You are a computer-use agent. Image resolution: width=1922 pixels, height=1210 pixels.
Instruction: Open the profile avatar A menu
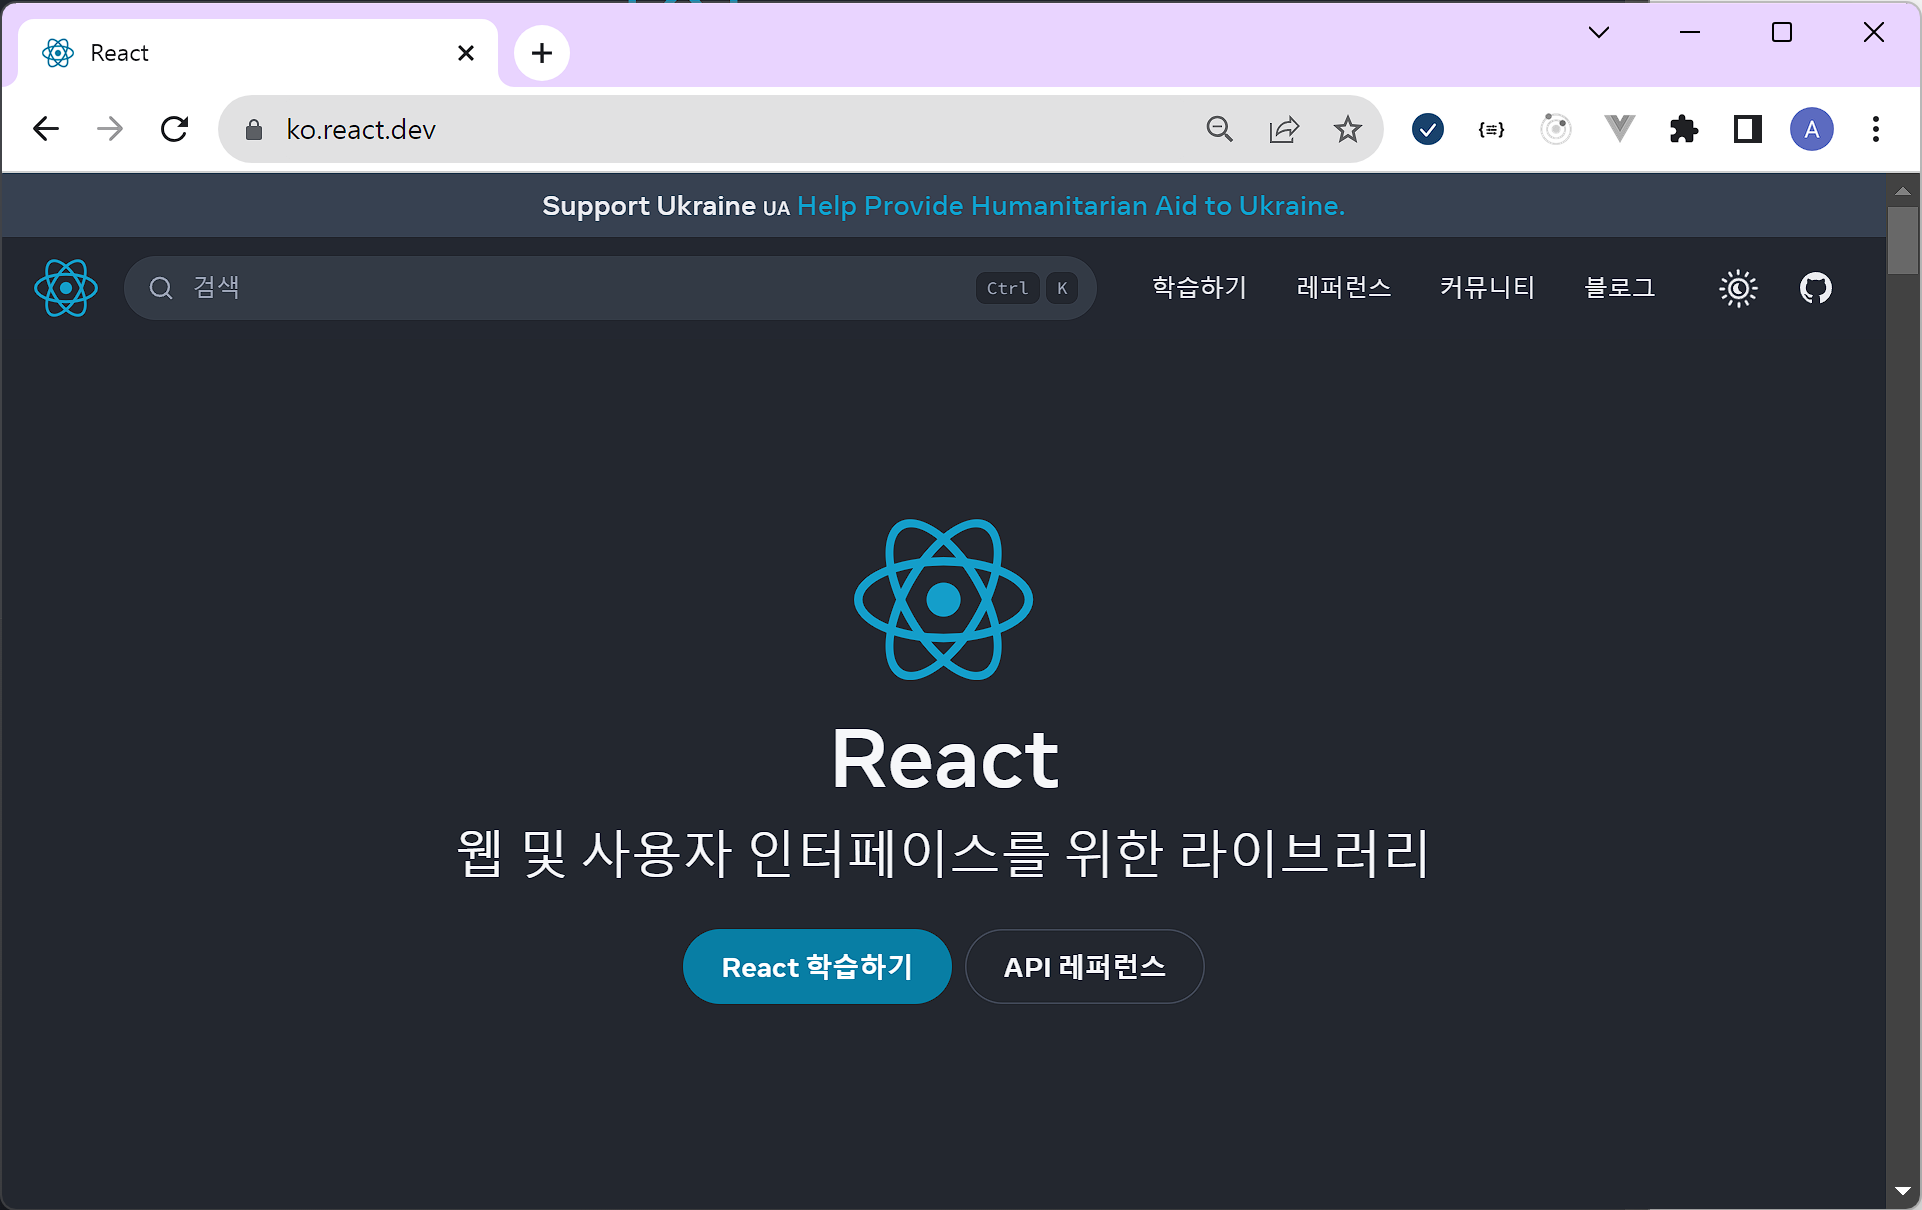[1811, 130]
